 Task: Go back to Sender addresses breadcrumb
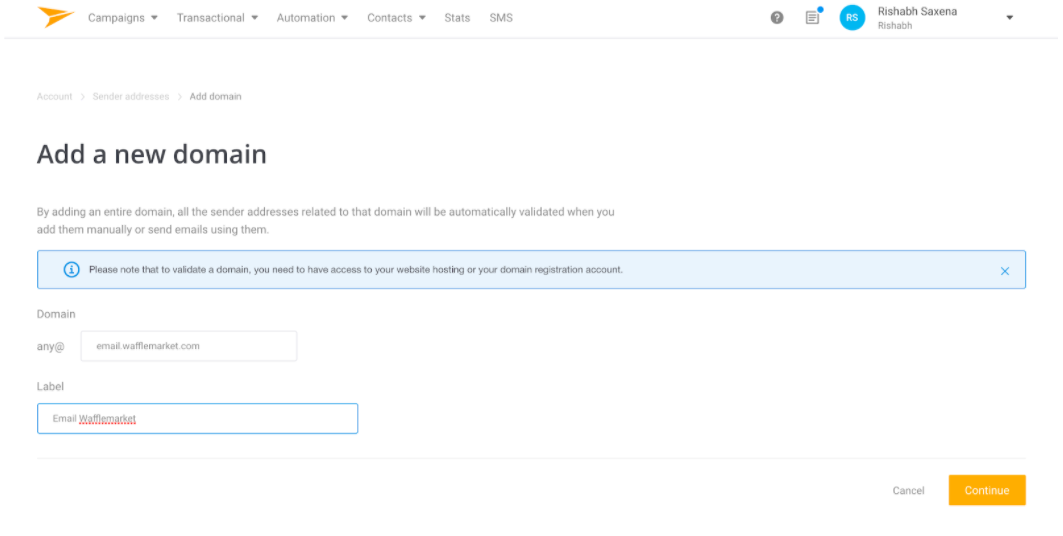(130, 97)
